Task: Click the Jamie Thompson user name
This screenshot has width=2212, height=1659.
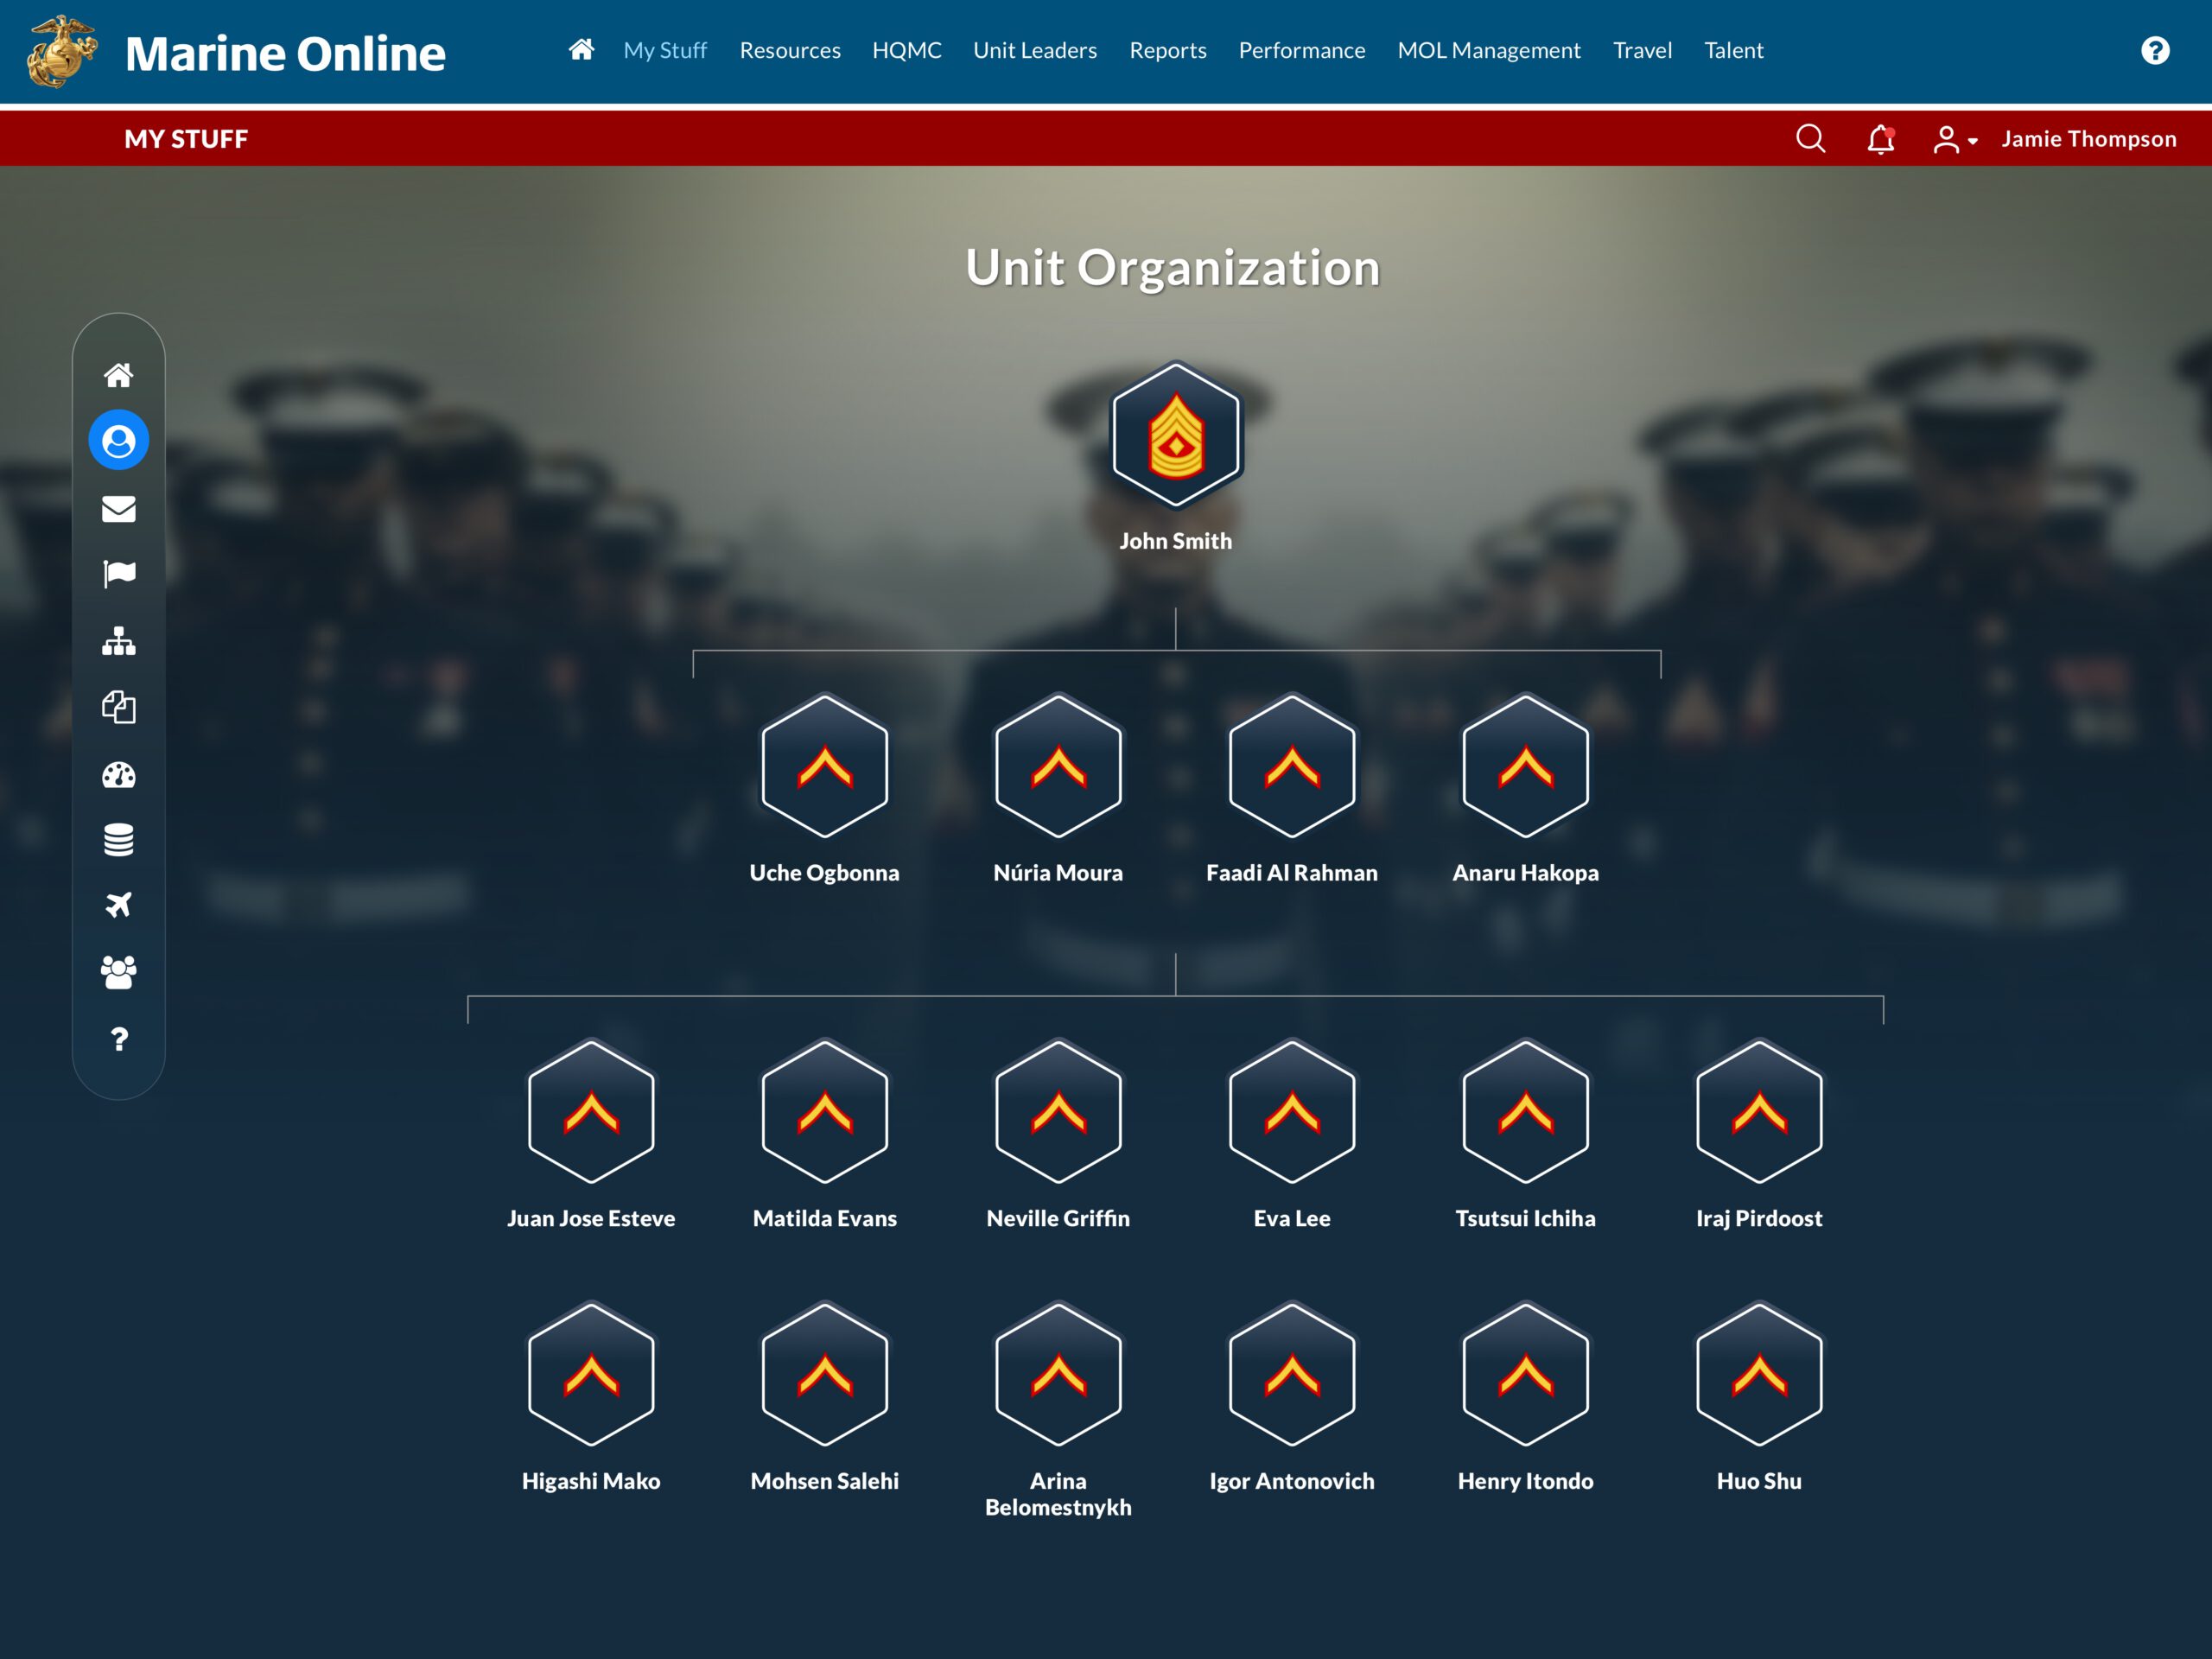Action: coord(2088,139)
